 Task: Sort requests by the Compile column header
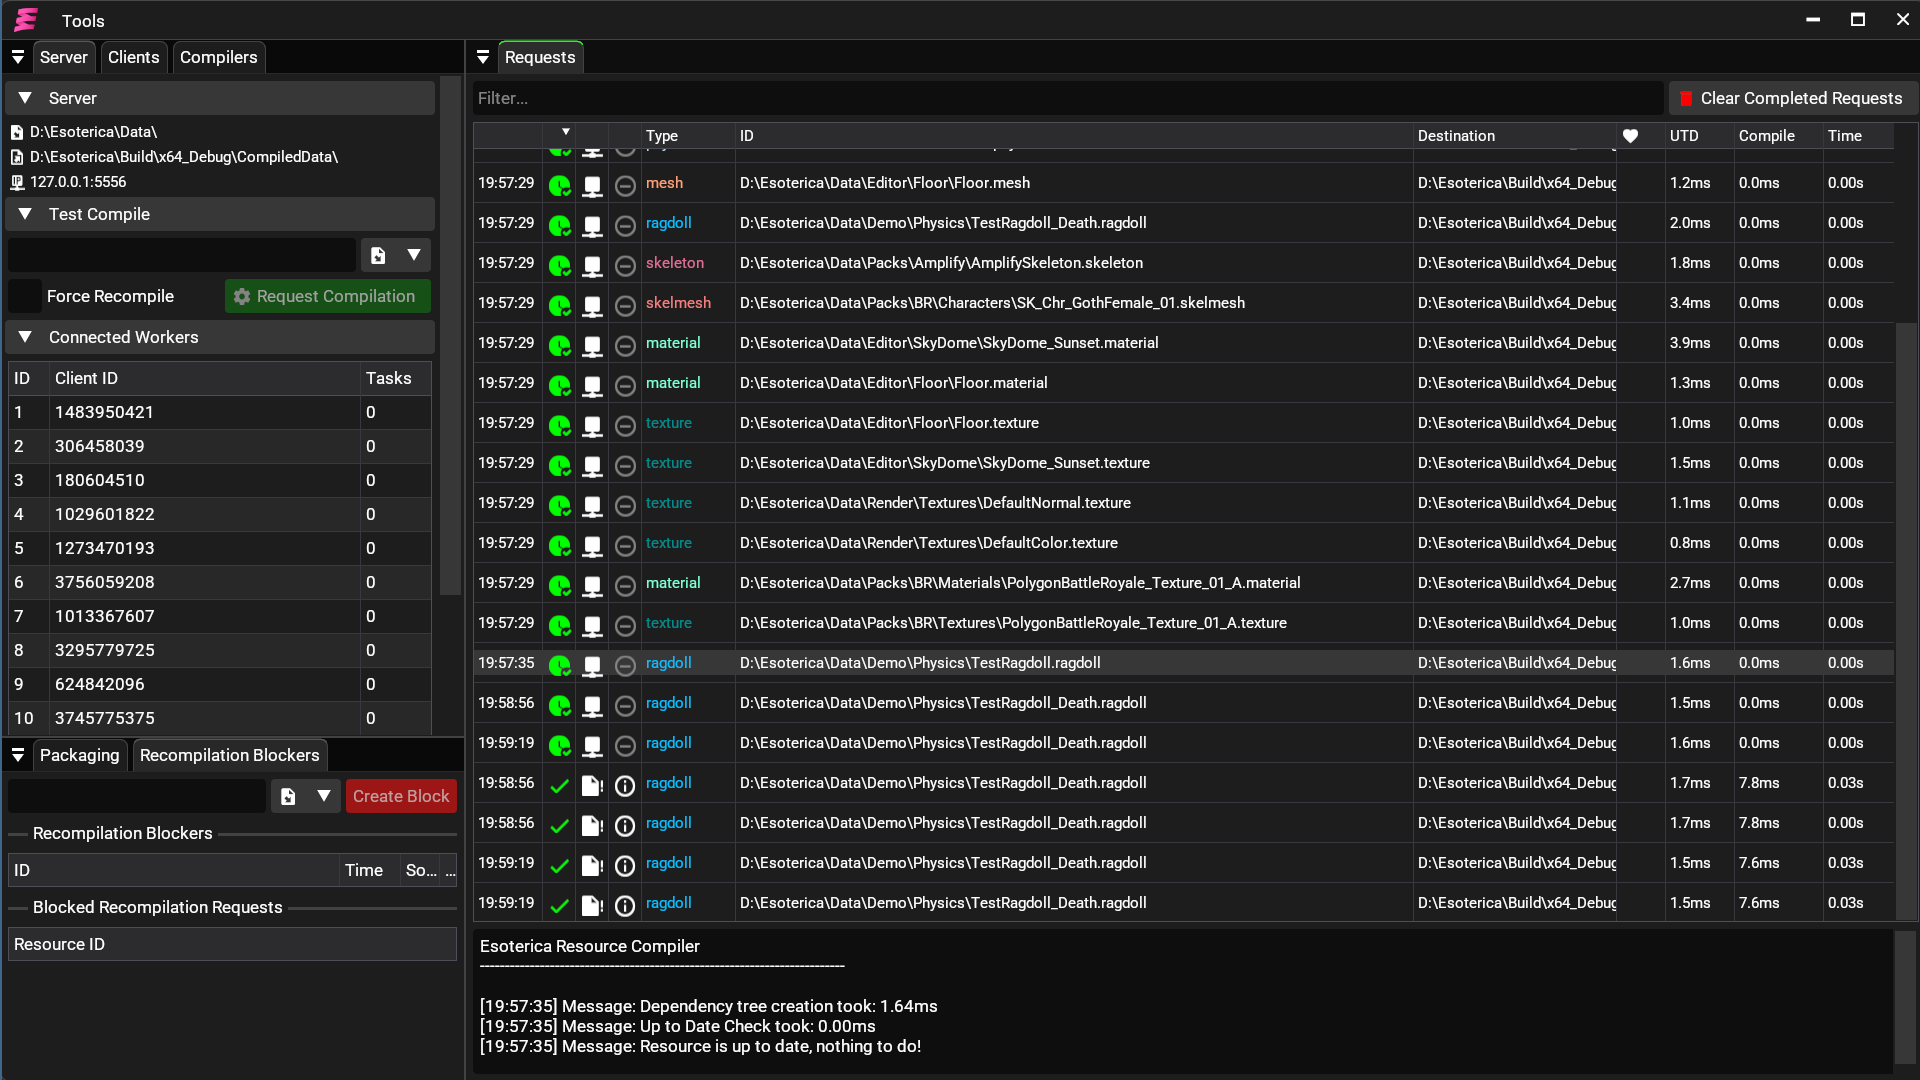click(1777, 136)
